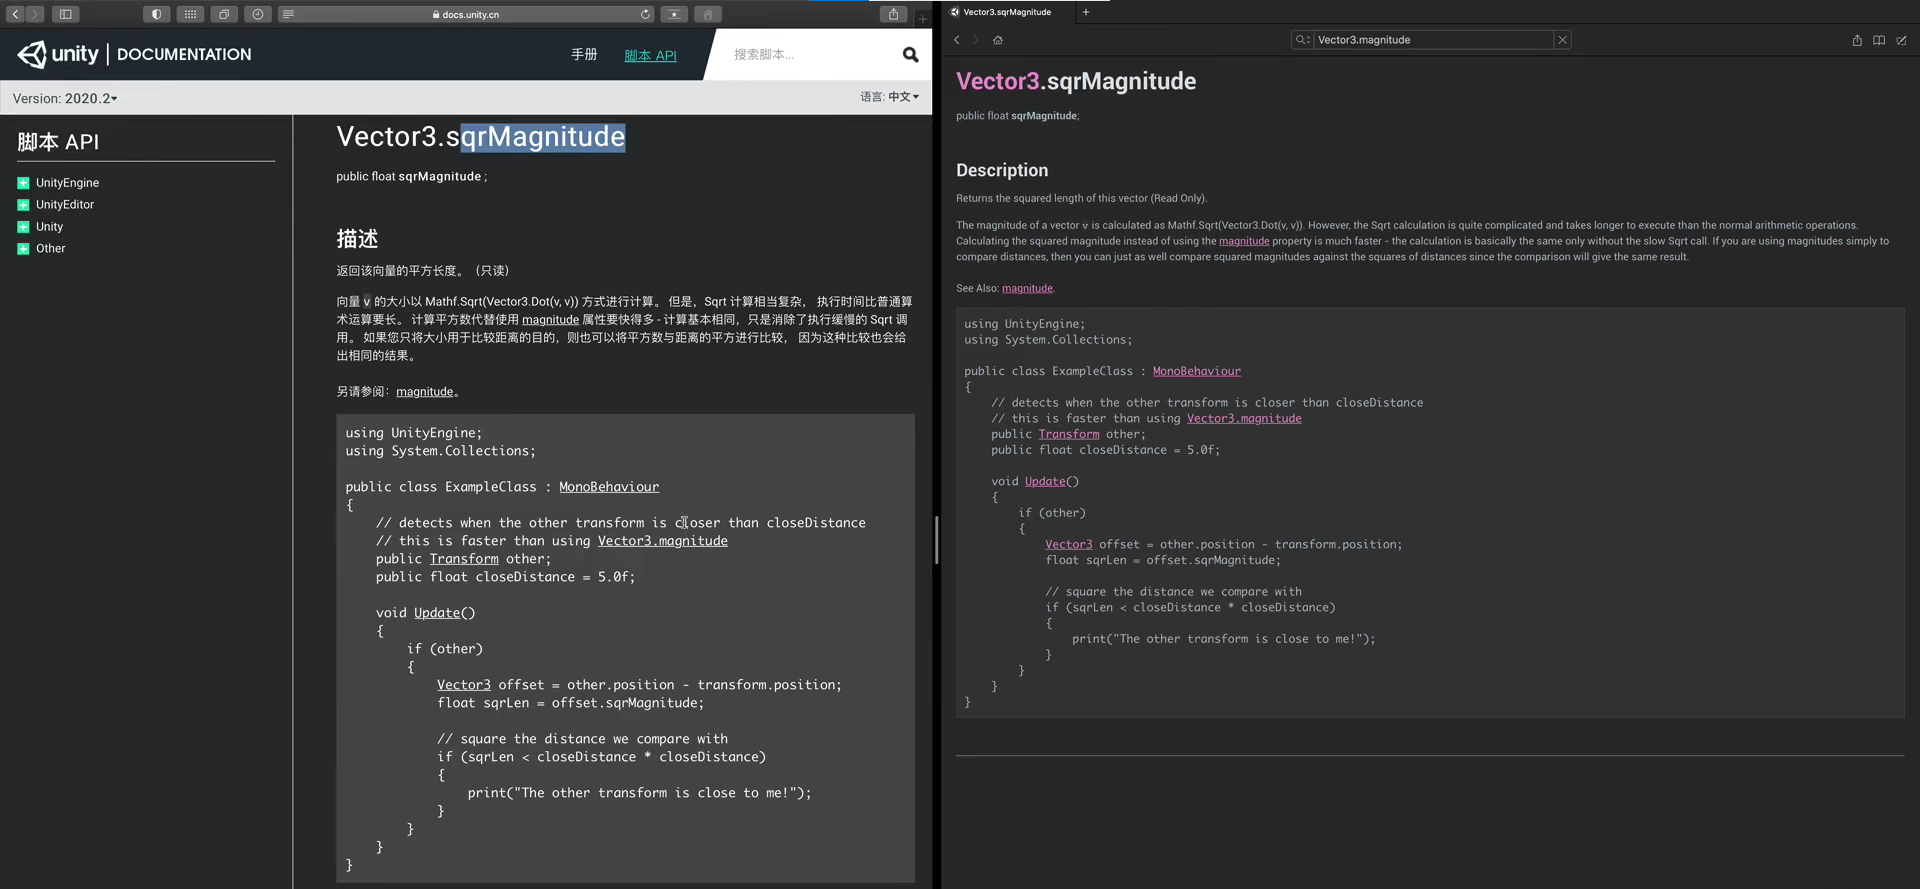Viewport: 1920px width, 889px height.
Task: Expand the UnityEditor tree node
Action: (x=23, y=205)
